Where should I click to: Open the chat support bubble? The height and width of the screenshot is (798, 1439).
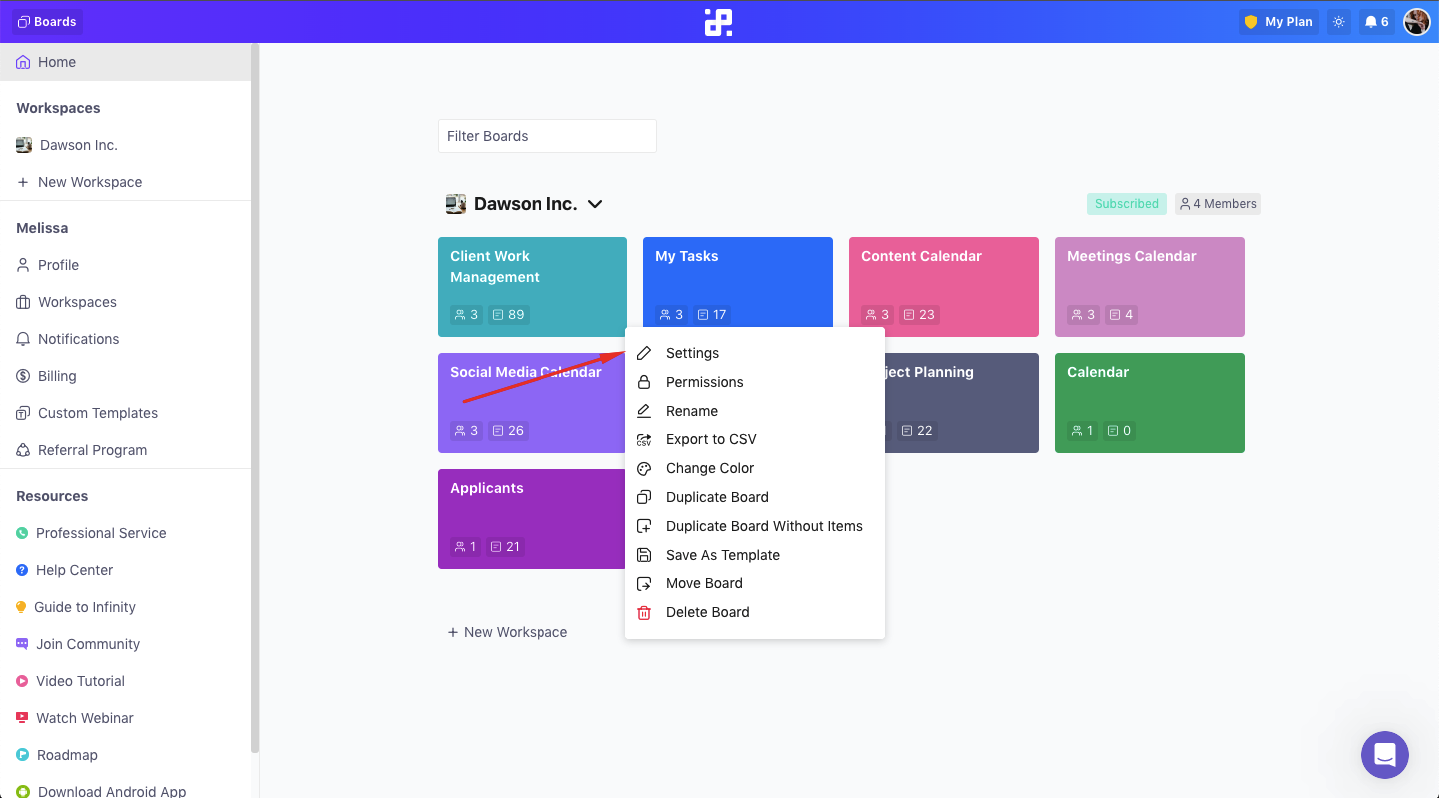point(1384,755)
